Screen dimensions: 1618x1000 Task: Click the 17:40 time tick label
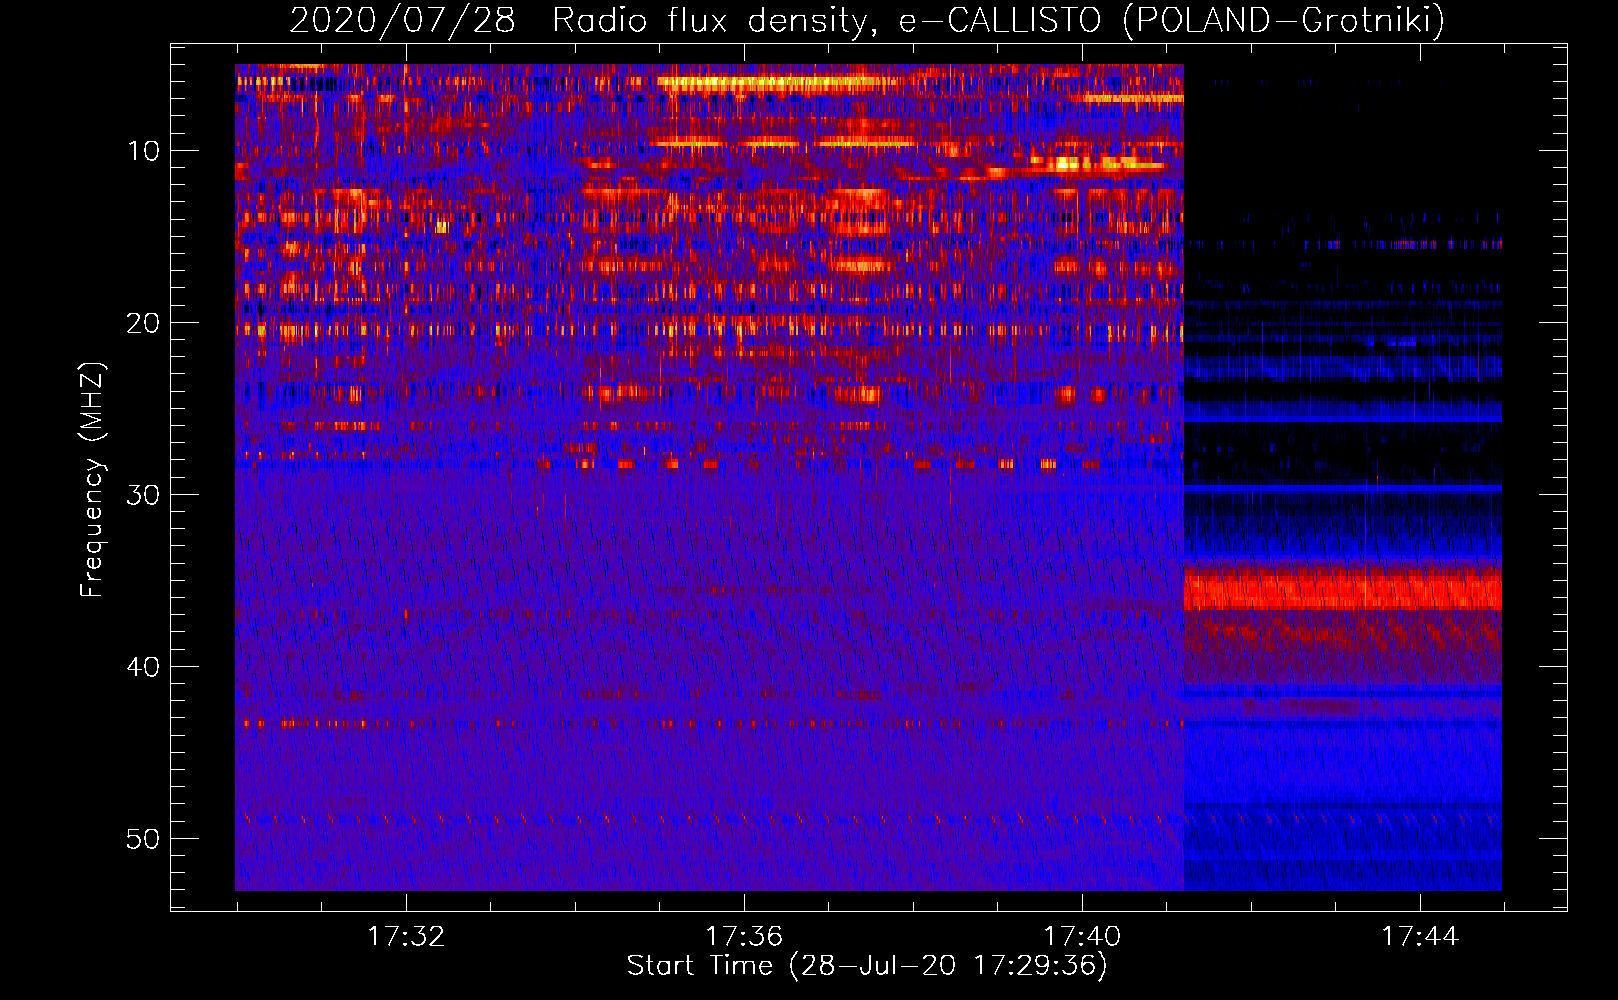(x=1082, y=936)
